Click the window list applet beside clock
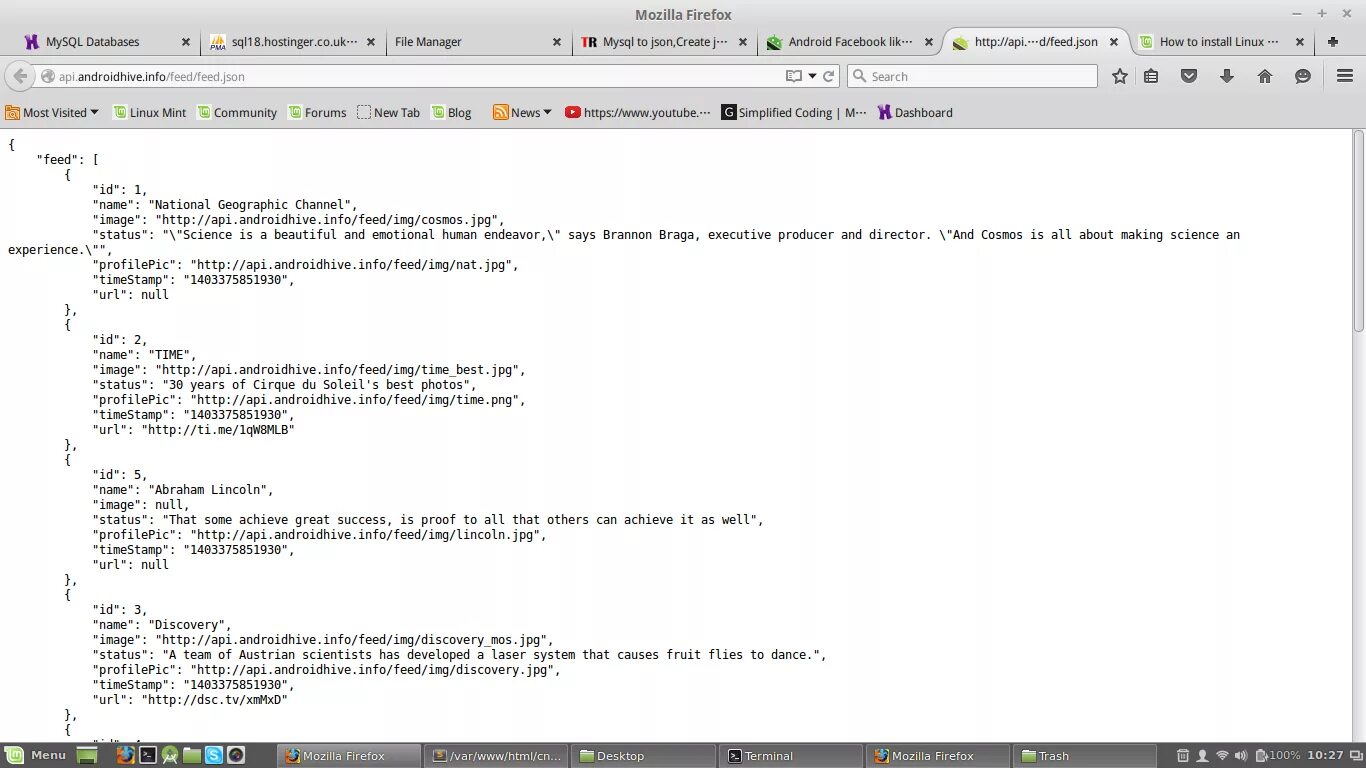Screen dimensions: 1366x768 (1355, 756)
